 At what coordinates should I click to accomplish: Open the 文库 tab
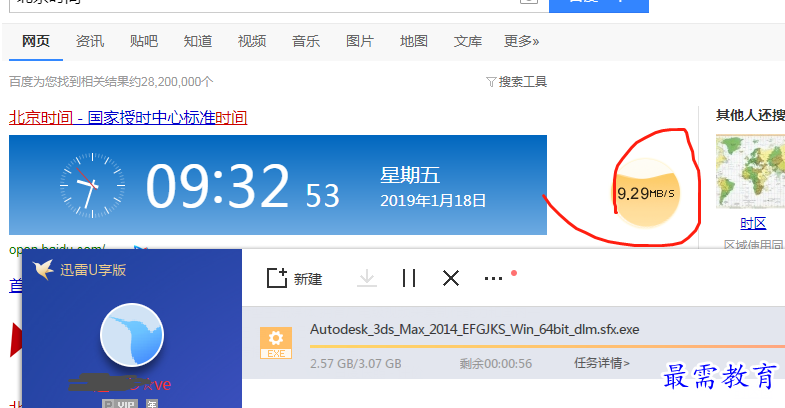[468, 41]
